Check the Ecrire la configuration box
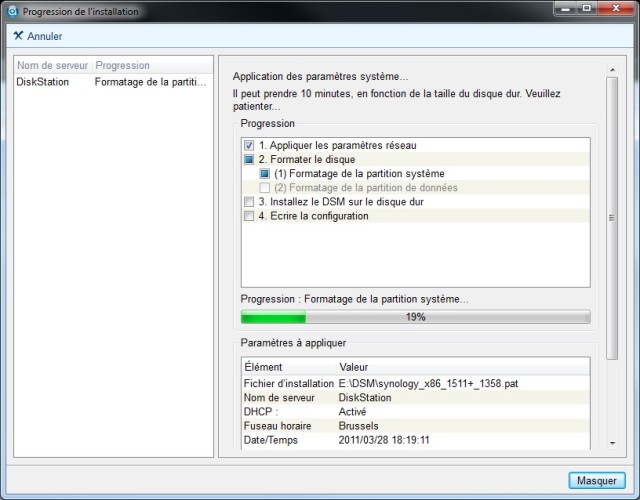 [x=249, y=216]
